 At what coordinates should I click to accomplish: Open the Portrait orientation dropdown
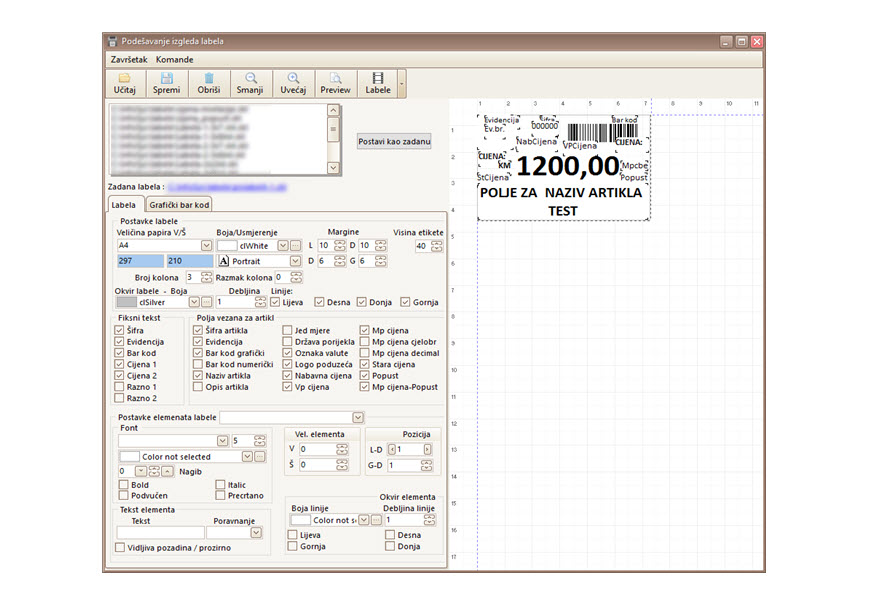point(295,261)
